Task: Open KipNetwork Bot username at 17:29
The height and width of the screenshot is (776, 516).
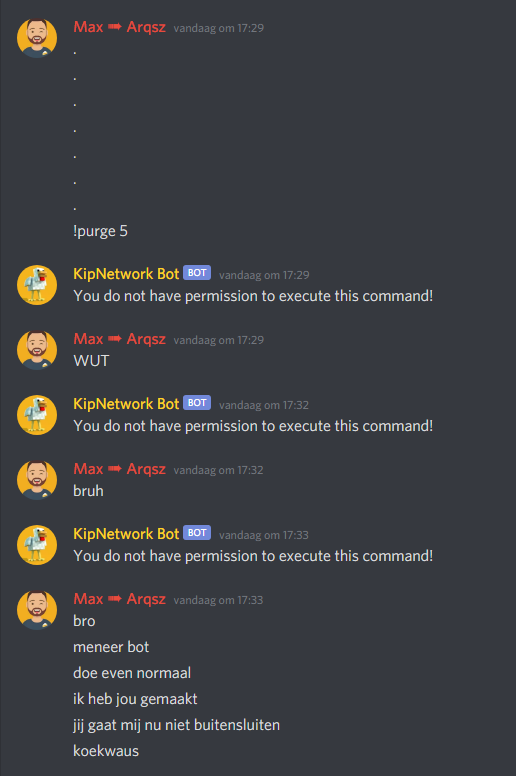Action: [x=126, y=274]
